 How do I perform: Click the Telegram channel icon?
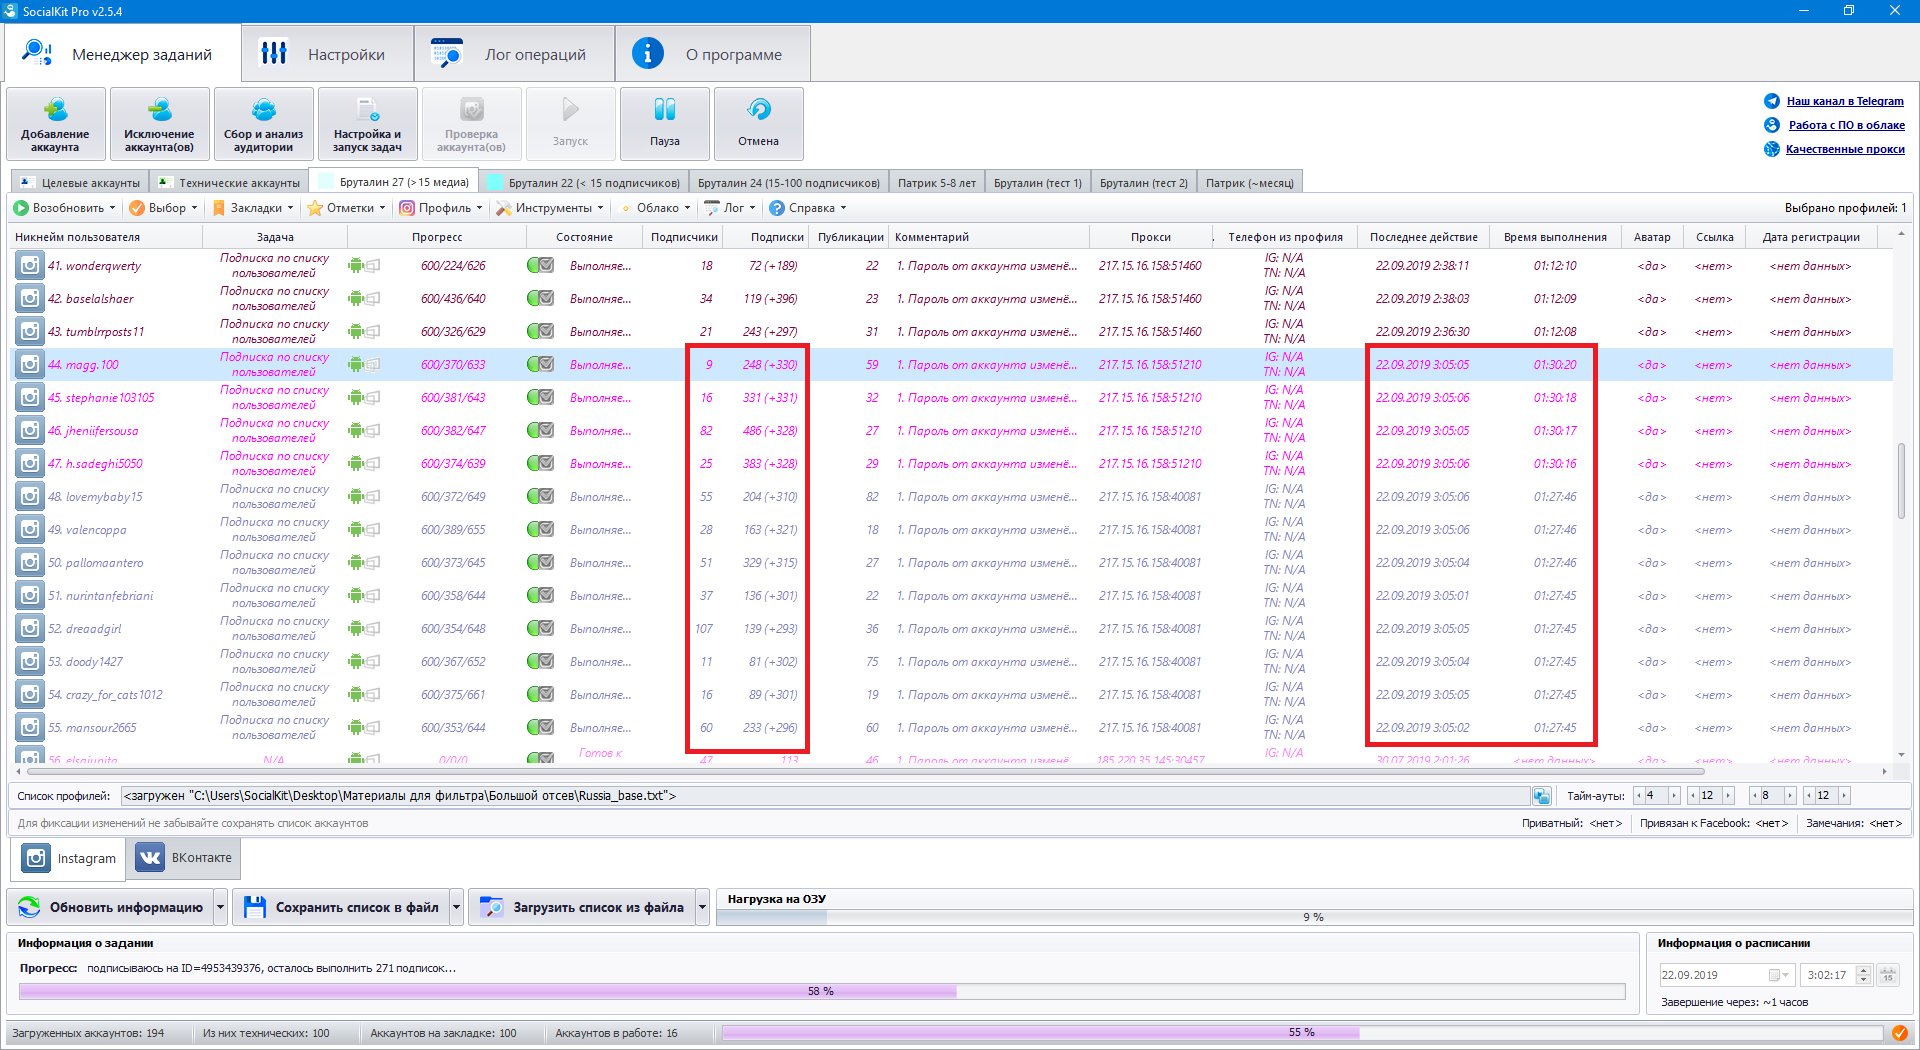click(x=1772, y=101)
